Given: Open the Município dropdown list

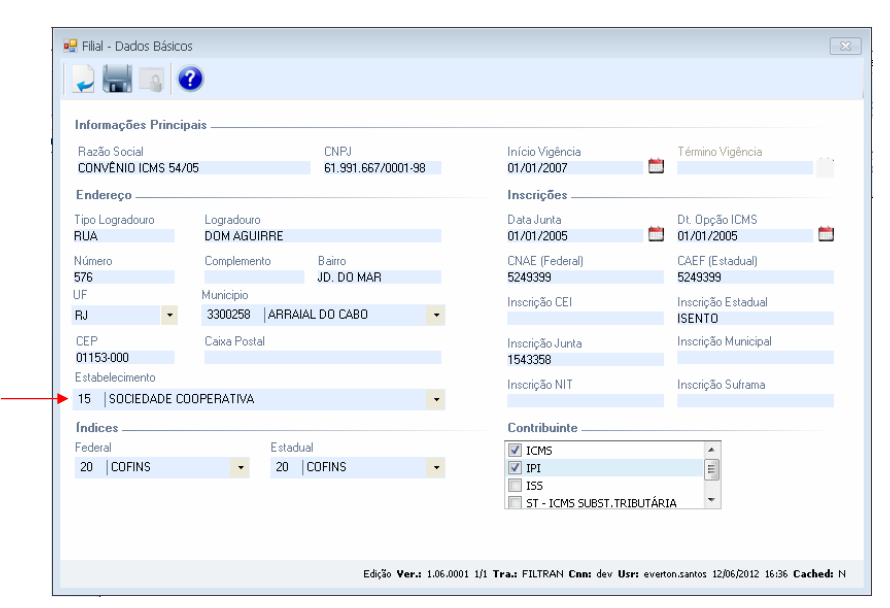Looking at the screenshot, I should click(x=435, y=316).
